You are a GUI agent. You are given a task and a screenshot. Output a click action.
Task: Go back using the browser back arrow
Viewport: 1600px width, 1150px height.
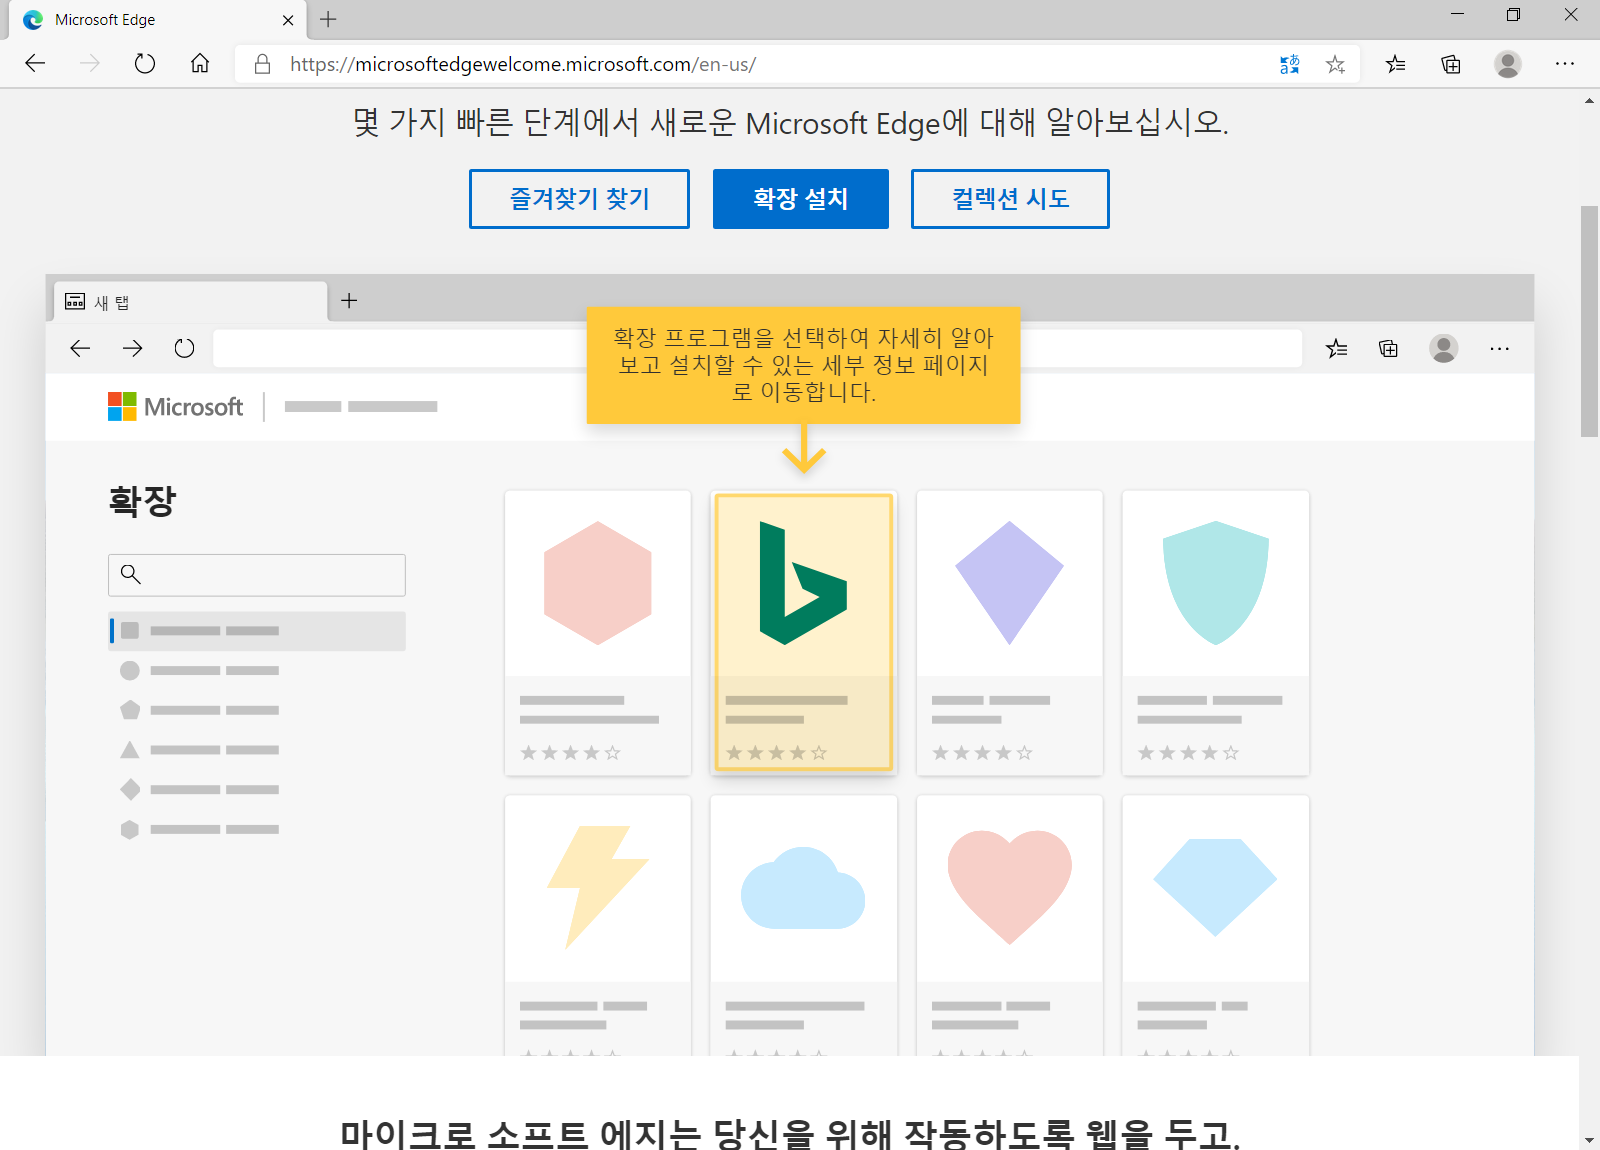point(35,64)
